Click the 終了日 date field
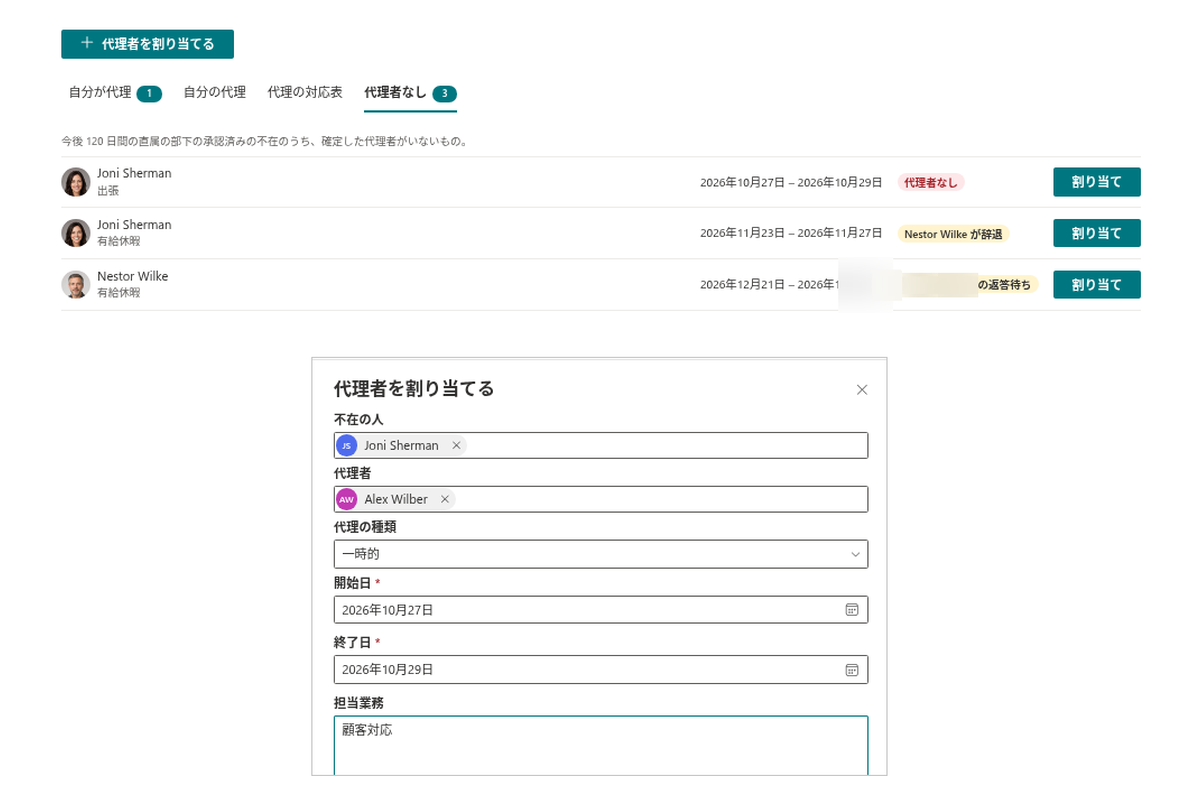 [601, 669]
